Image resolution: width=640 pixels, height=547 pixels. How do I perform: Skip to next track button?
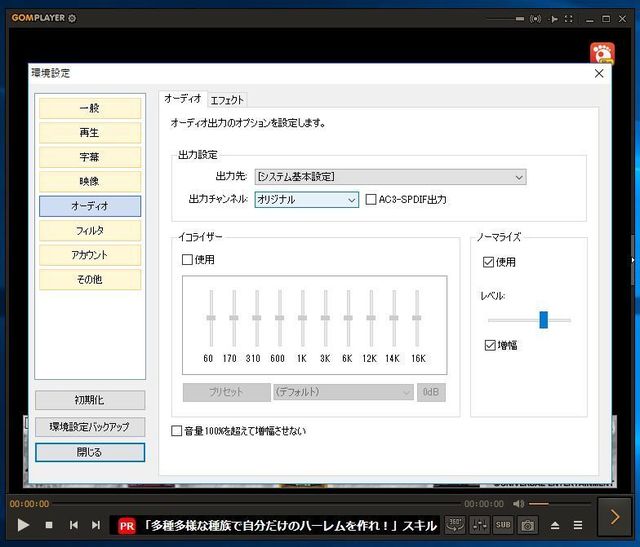coord(96,525)
